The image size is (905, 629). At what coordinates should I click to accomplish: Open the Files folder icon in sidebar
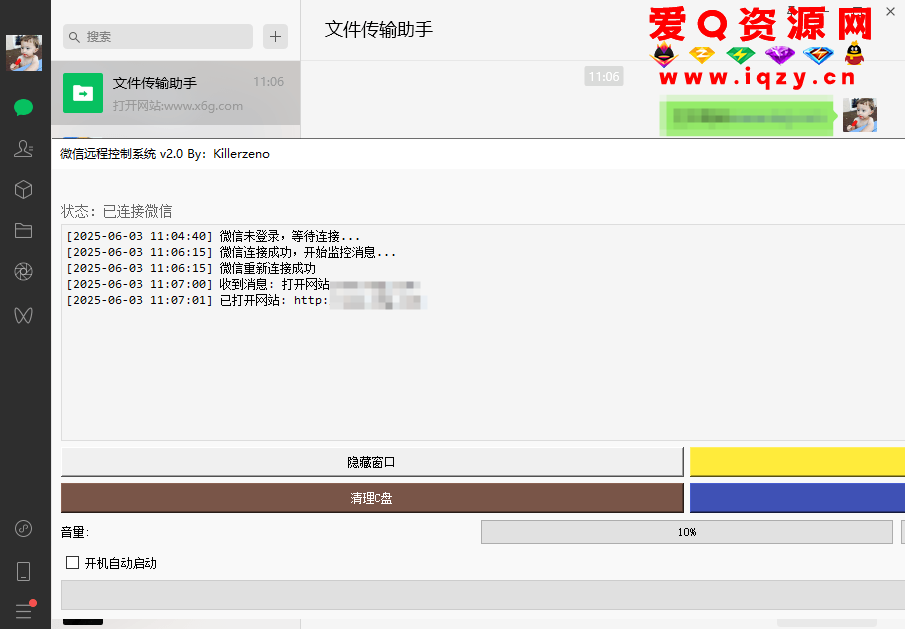coord(24,231)
